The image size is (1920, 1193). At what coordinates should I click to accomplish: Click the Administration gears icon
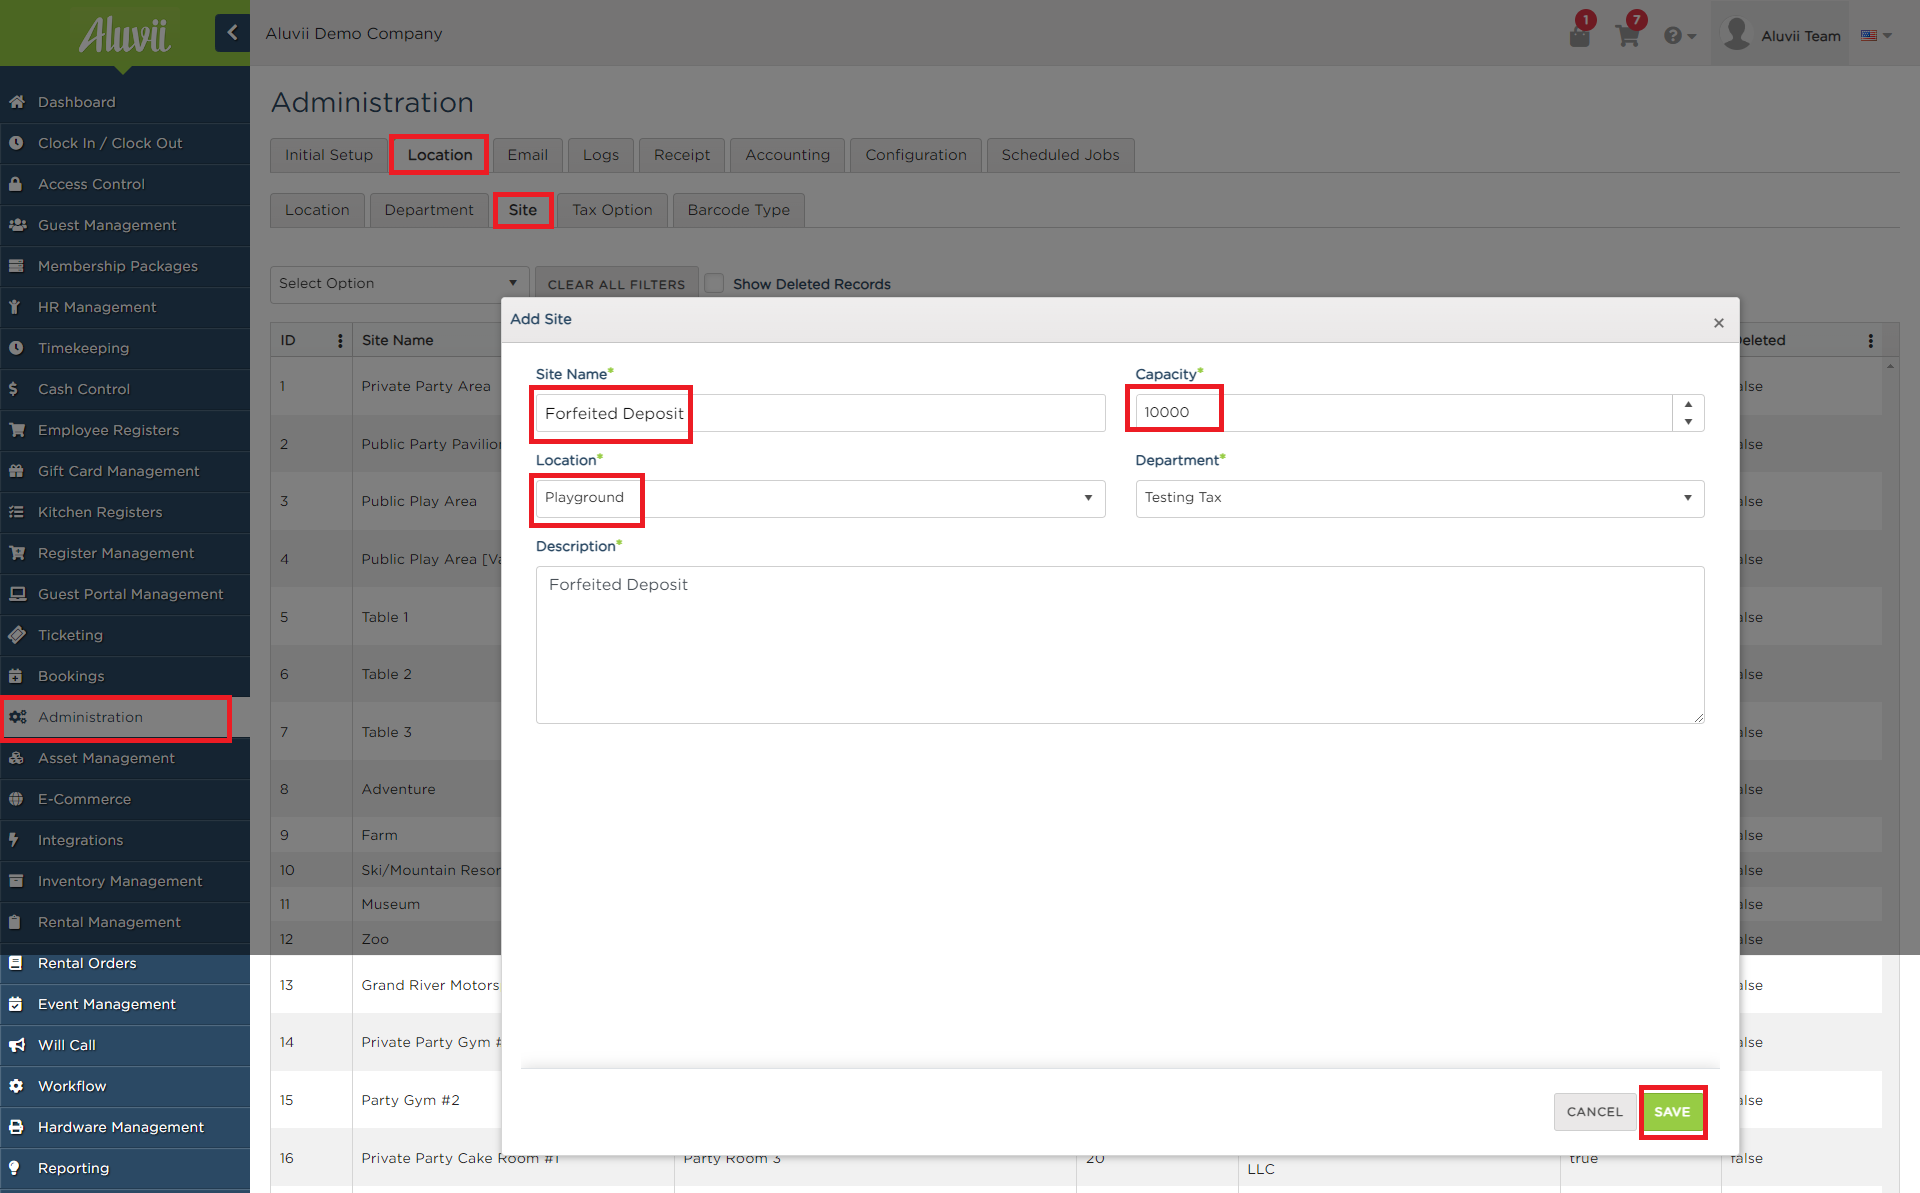[17, 717]
